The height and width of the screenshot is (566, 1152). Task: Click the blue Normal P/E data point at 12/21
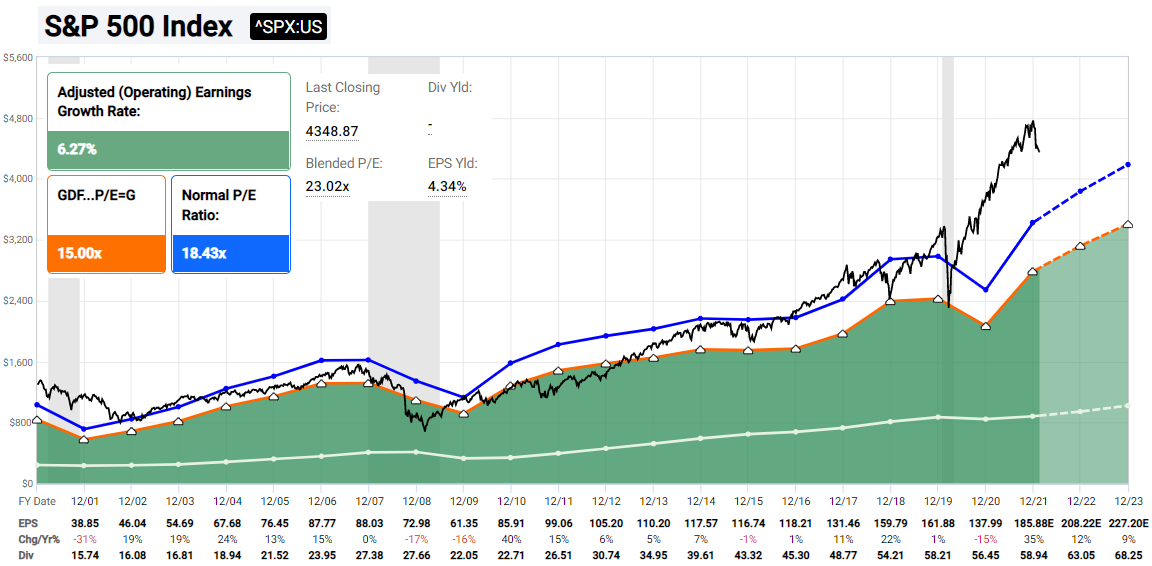1033,222
